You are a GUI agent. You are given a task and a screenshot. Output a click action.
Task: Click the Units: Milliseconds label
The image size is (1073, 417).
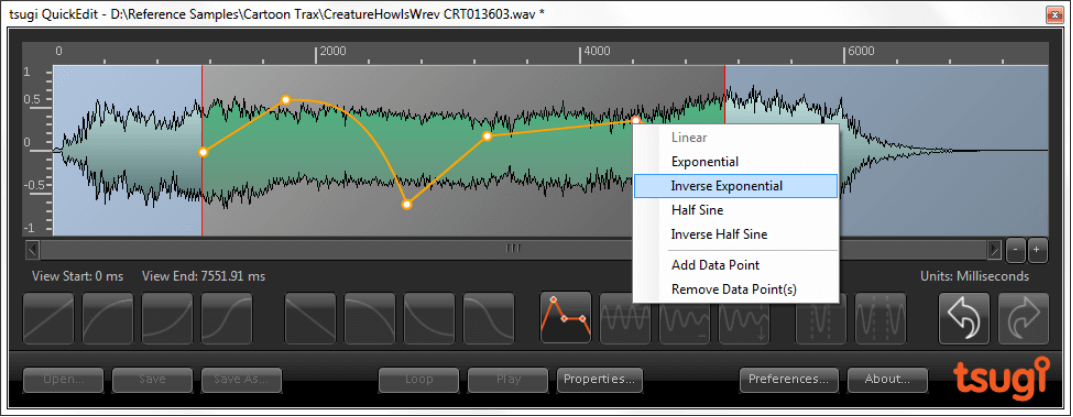[975, 277]
